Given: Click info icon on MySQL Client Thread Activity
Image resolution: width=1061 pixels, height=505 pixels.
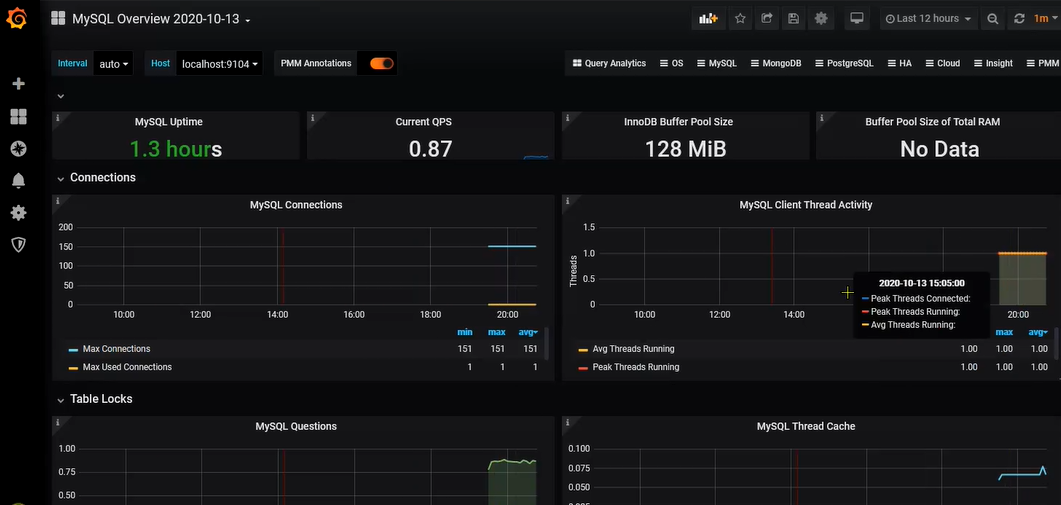Looking at the screenshot, I should pos(567,201).
